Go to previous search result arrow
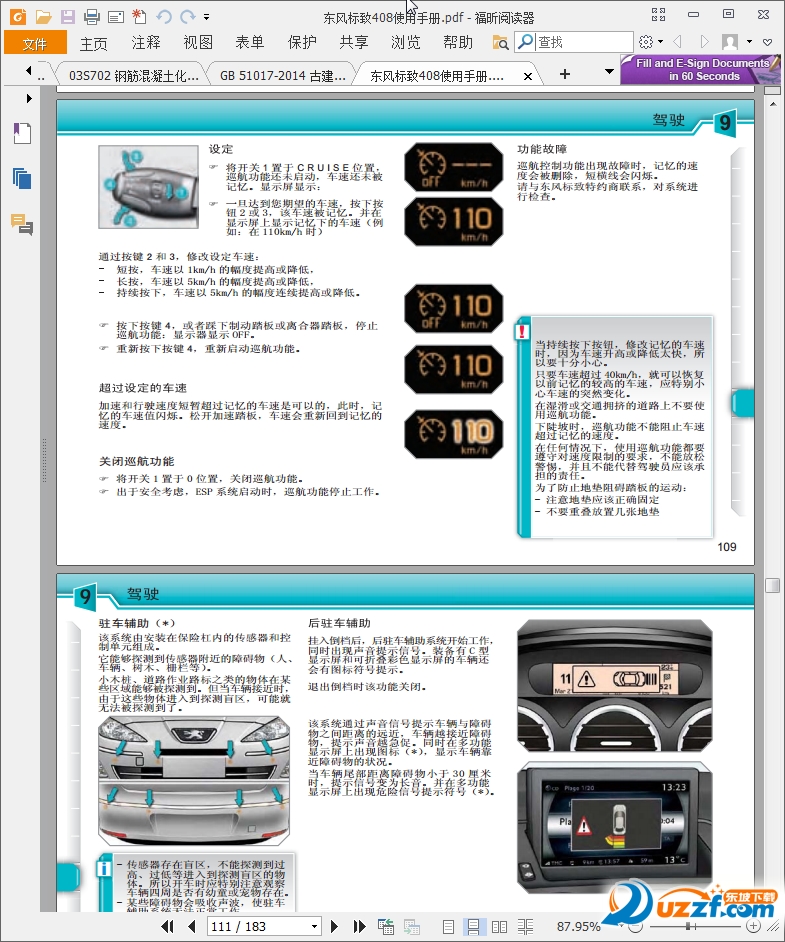785x942 pixels. (678, 42)
